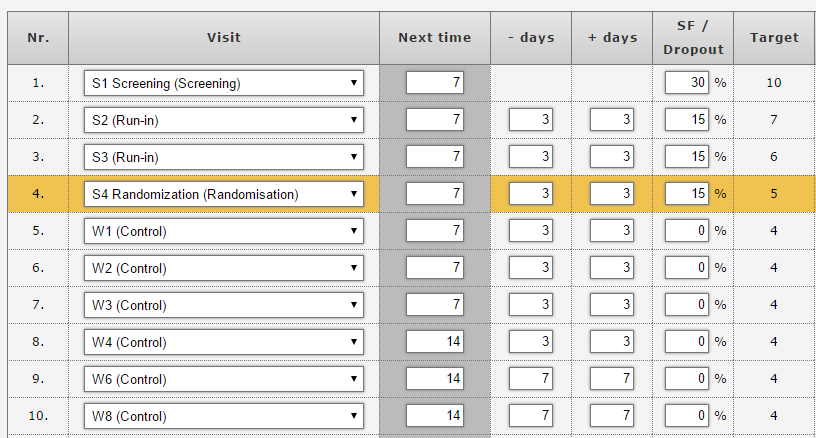Image resolution: width=816 pixels, height=438 pixels.
Task: Open the W4 (Control) visit dropdown
Action: pos(223,342)
